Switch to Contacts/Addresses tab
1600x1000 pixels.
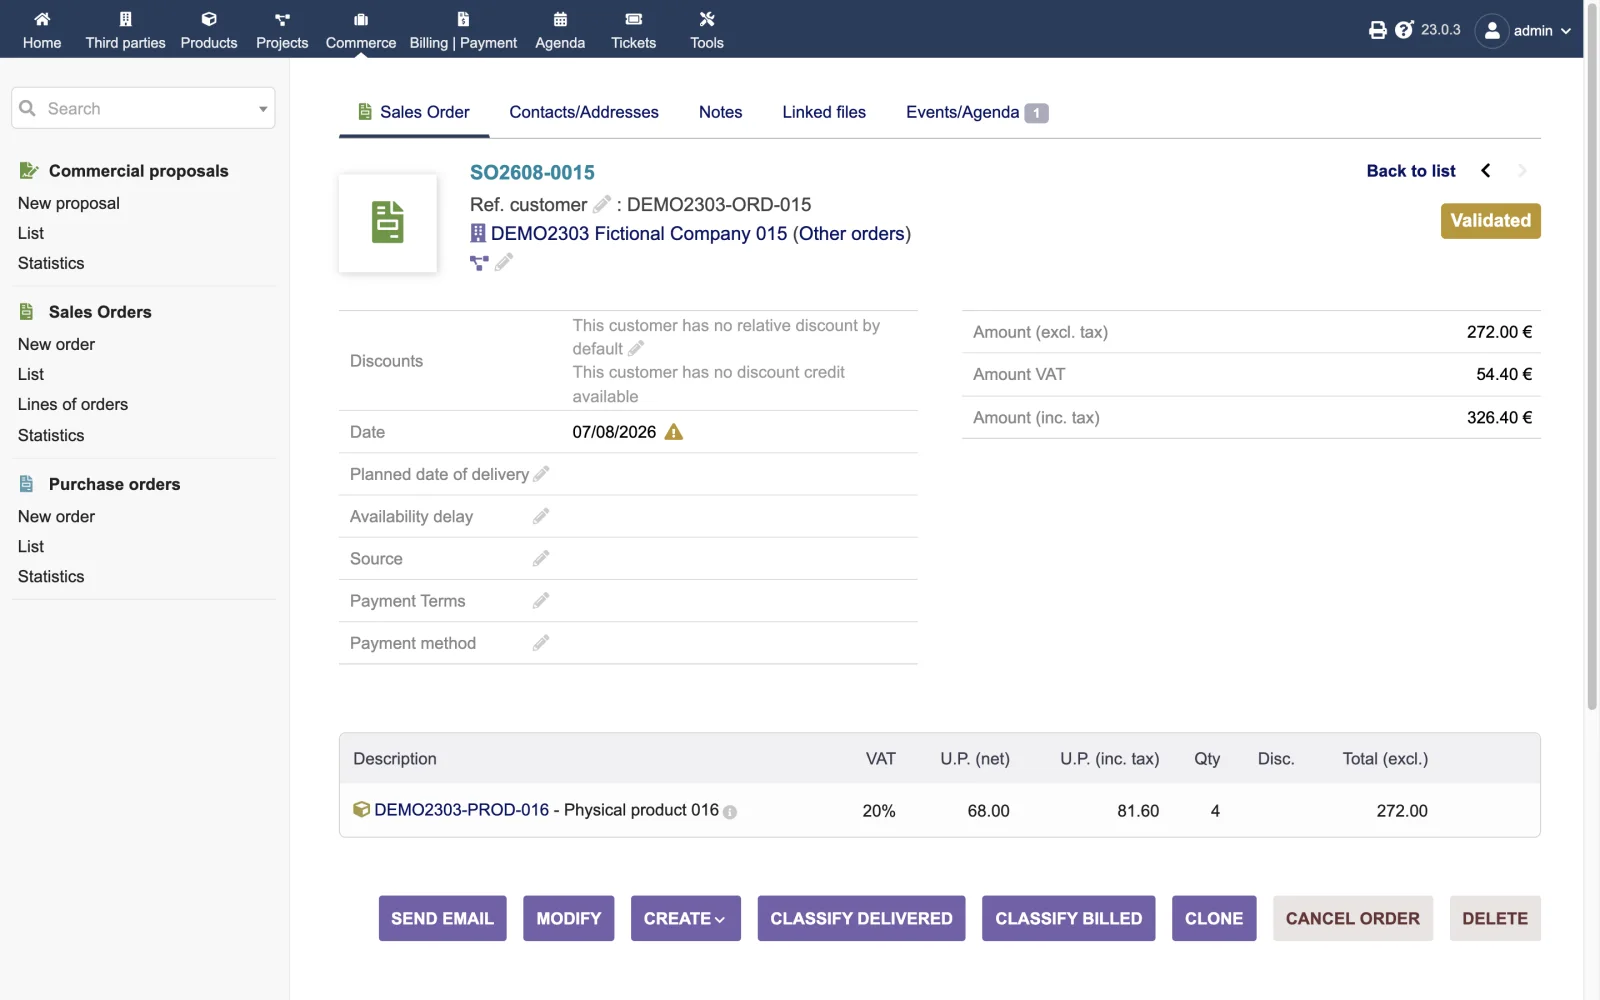584,112
